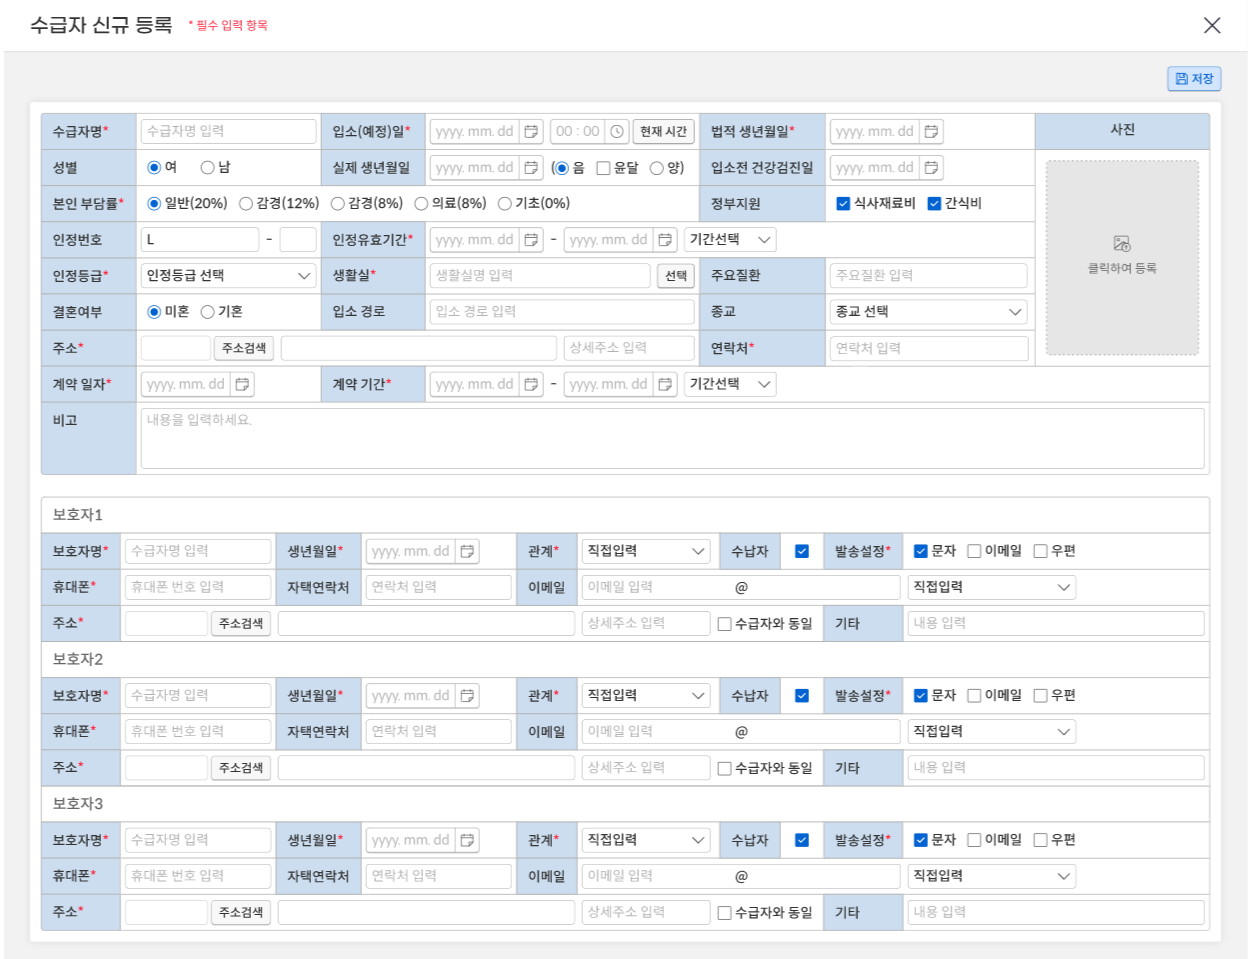Screen dimensions: 1248x959
Task: Click the recipient 연락처 input field
Action: coord(929,348)
